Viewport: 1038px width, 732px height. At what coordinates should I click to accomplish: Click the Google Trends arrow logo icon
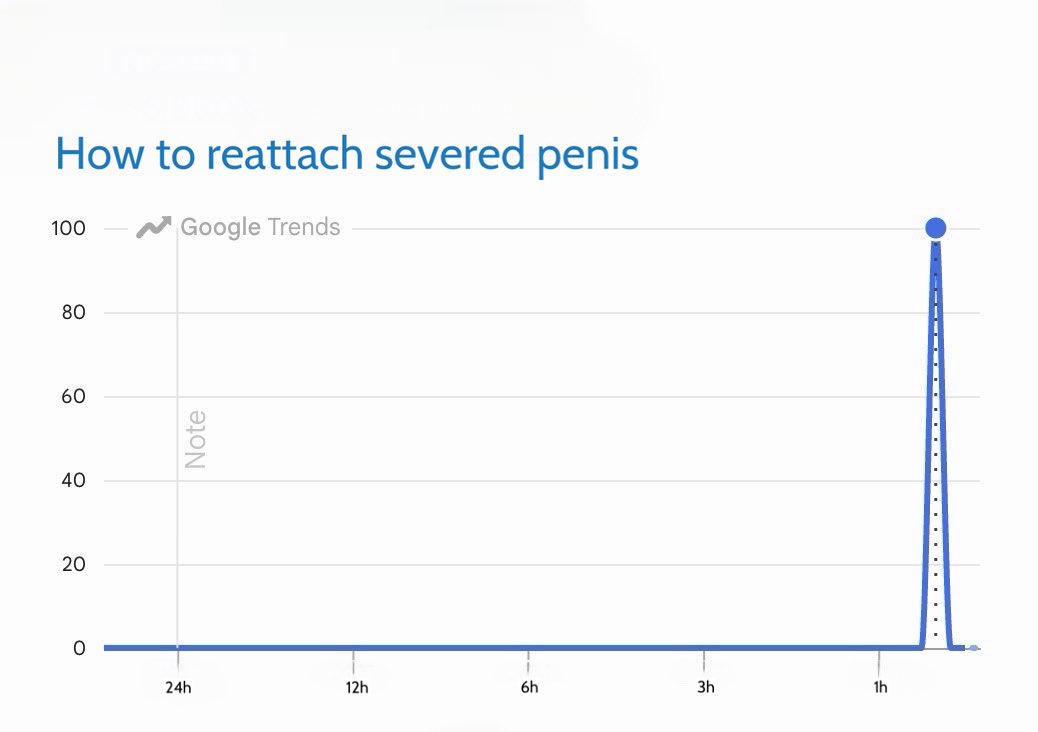tap(154, 227)
